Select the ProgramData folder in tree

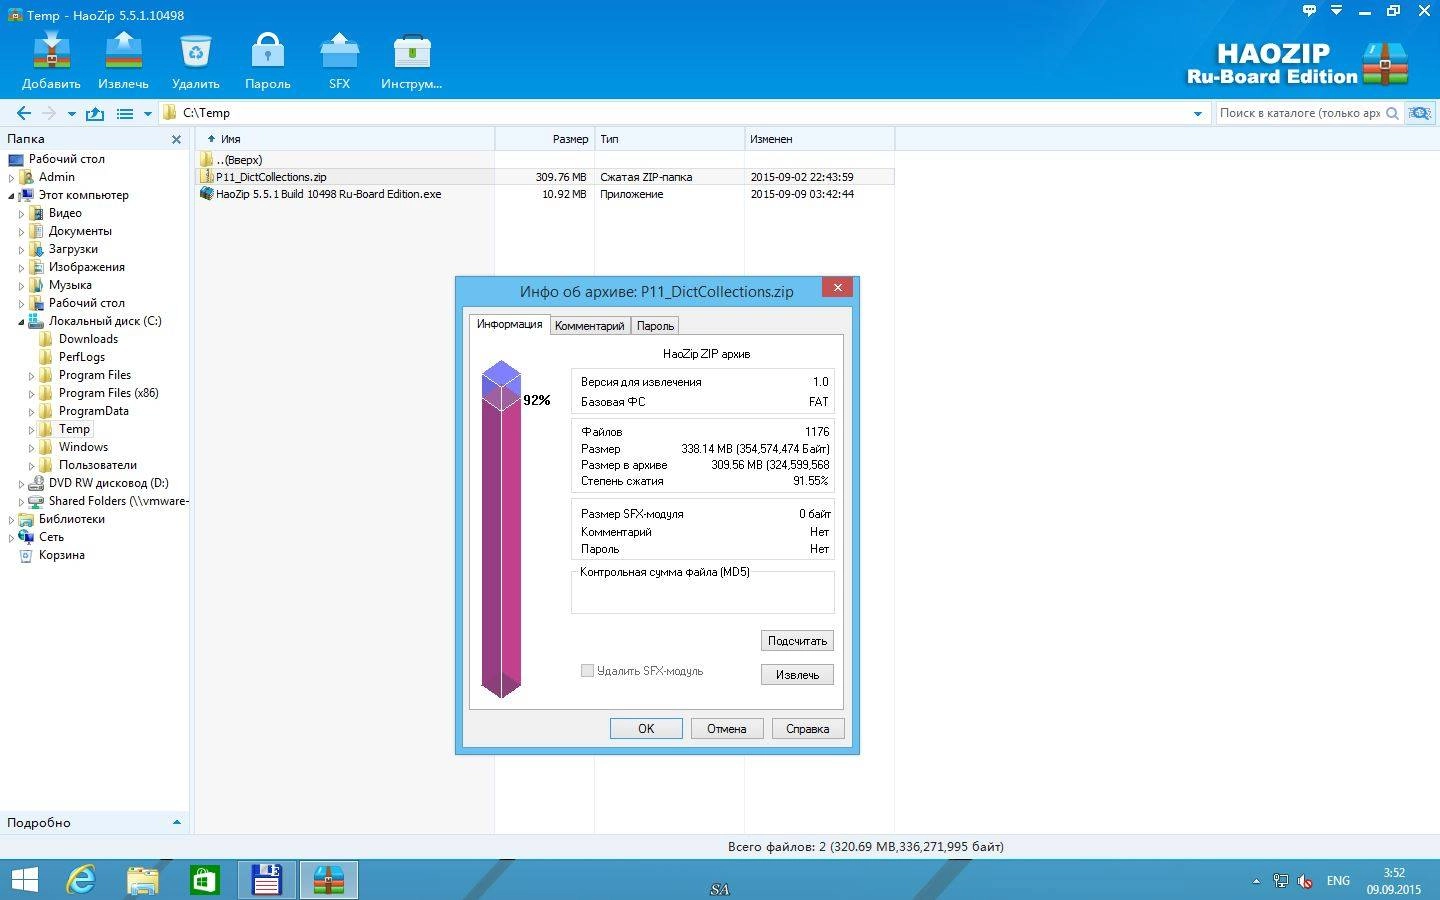click(93, 411)
